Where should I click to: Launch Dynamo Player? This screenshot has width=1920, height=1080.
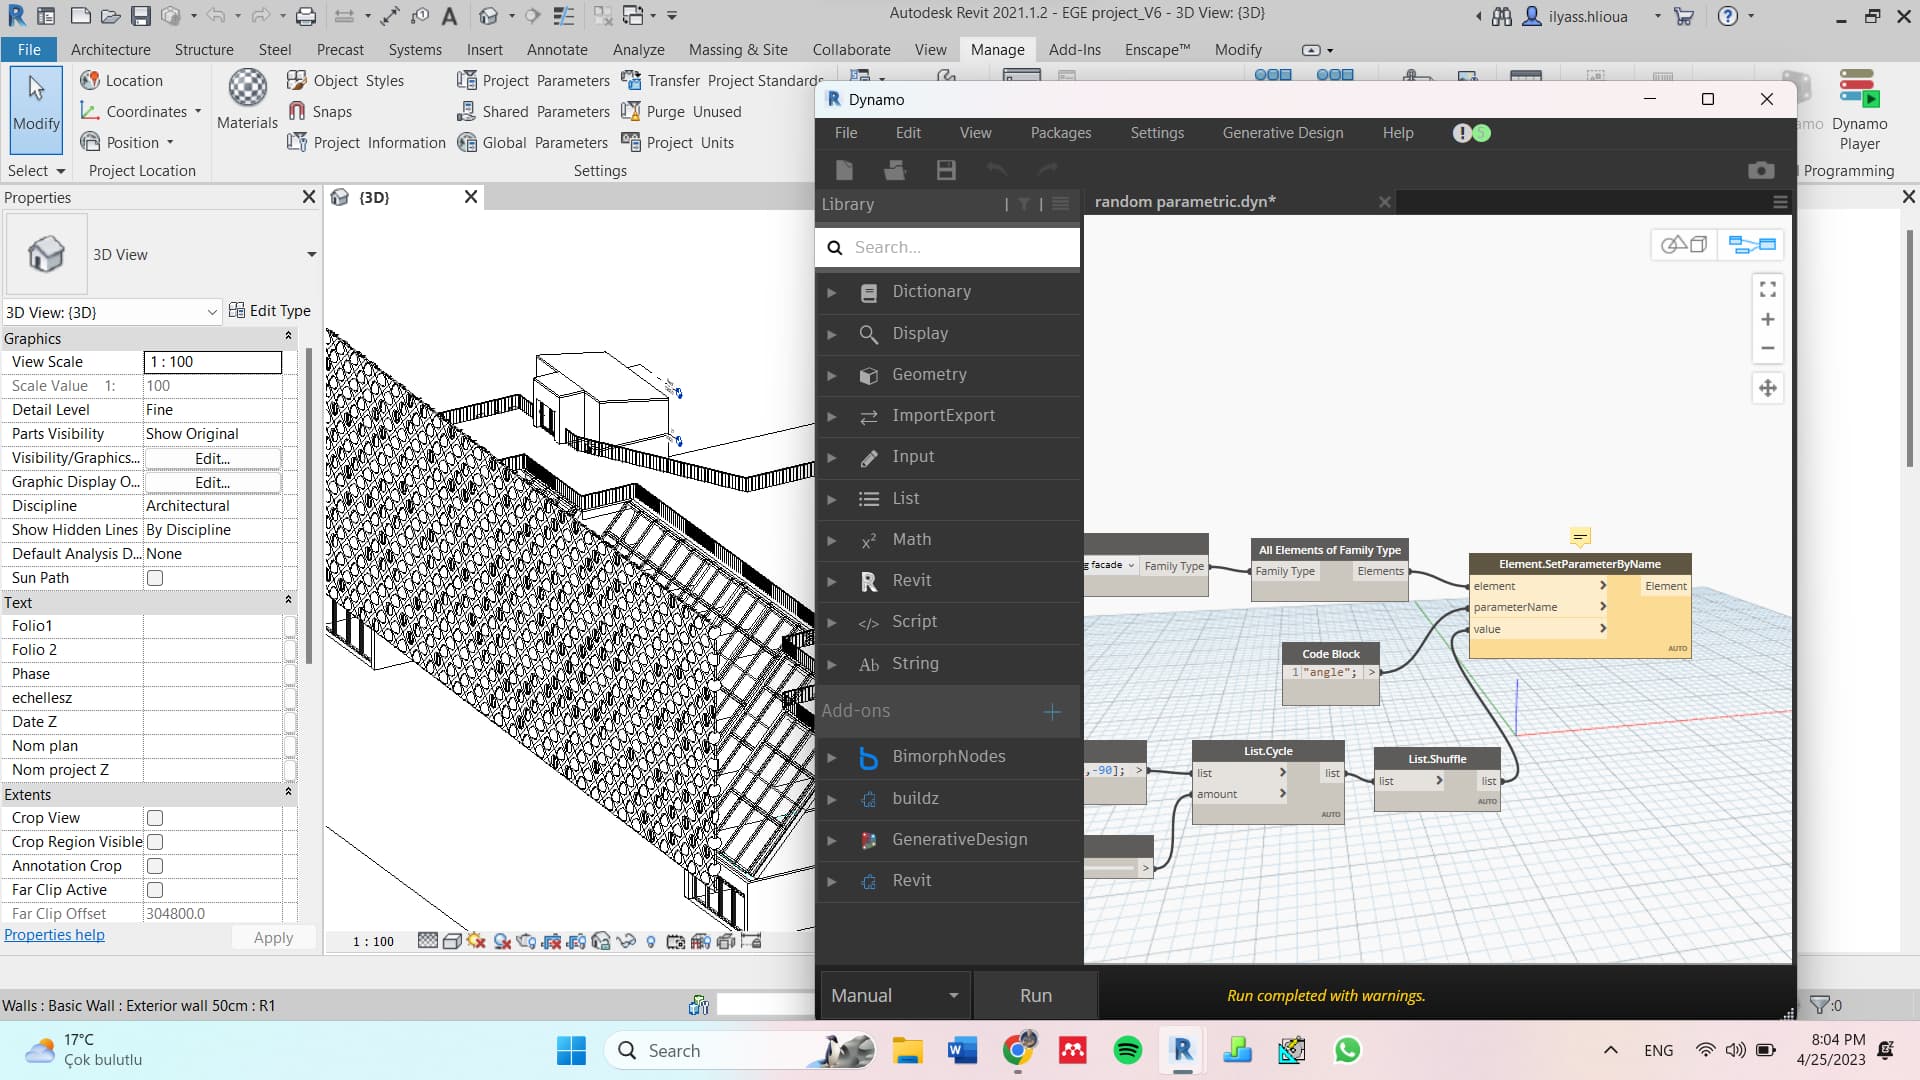click(x=1859, y=110)
